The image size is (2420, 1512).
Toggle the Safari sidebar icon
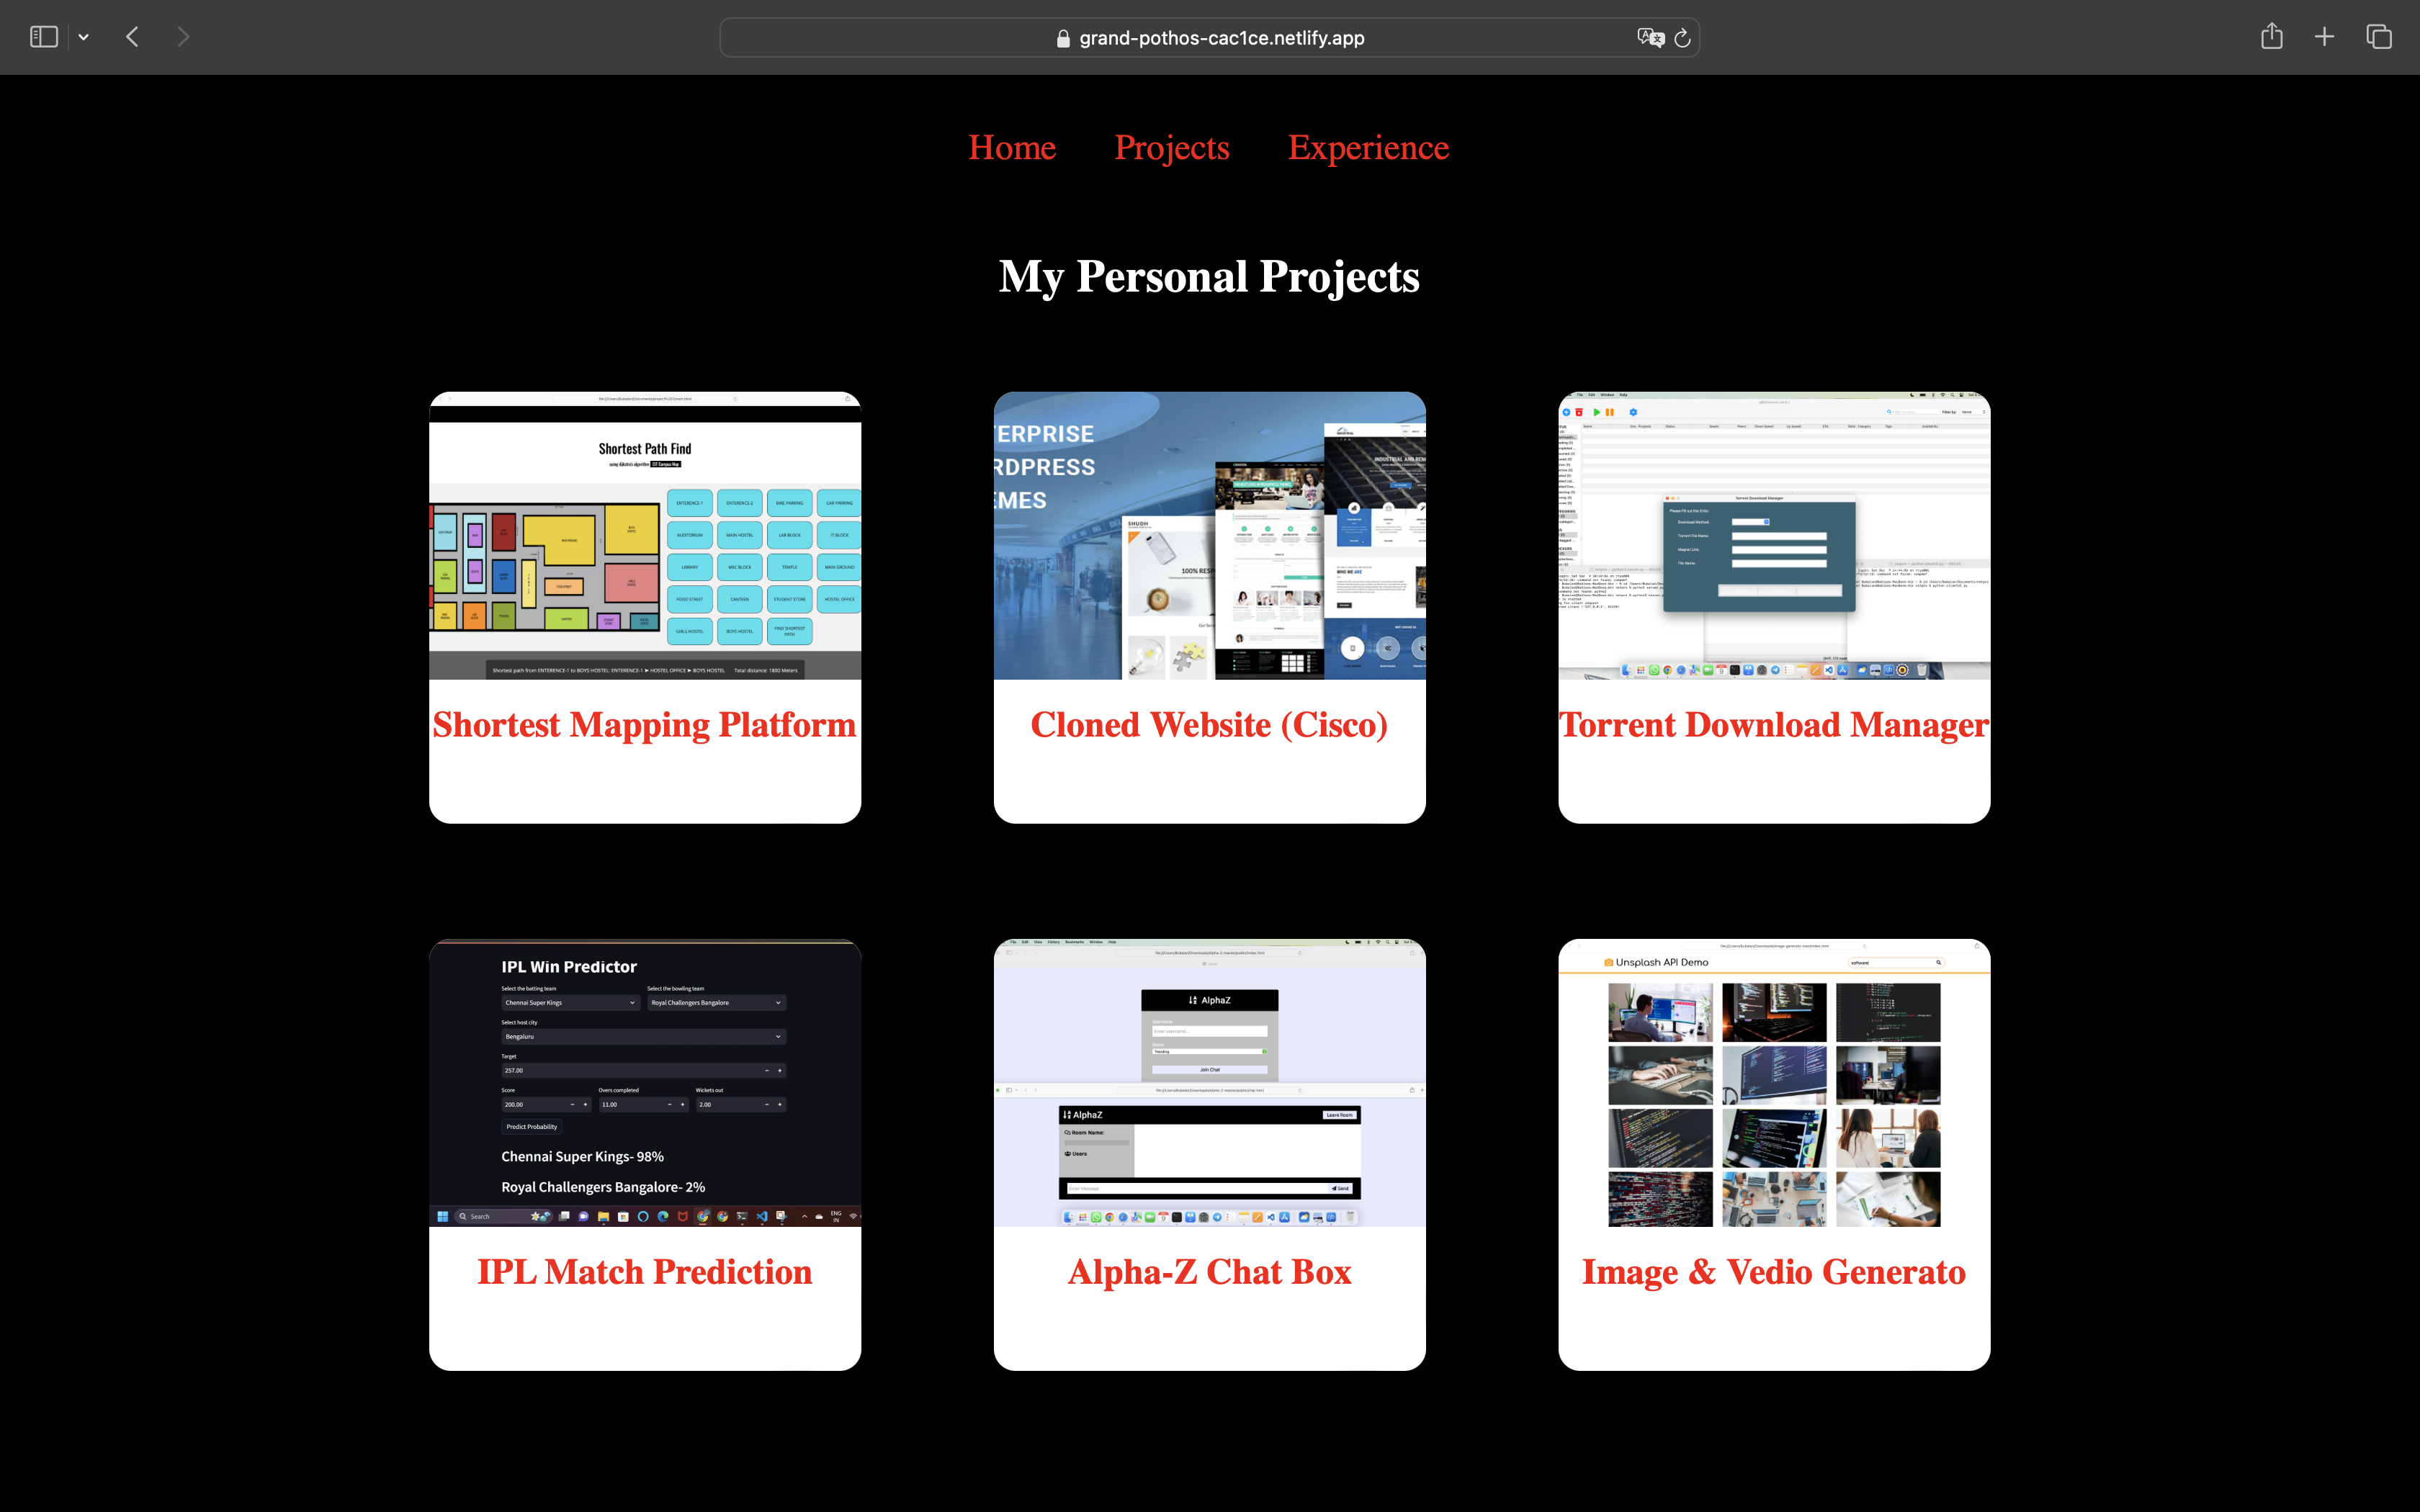(x=44, y=37)
